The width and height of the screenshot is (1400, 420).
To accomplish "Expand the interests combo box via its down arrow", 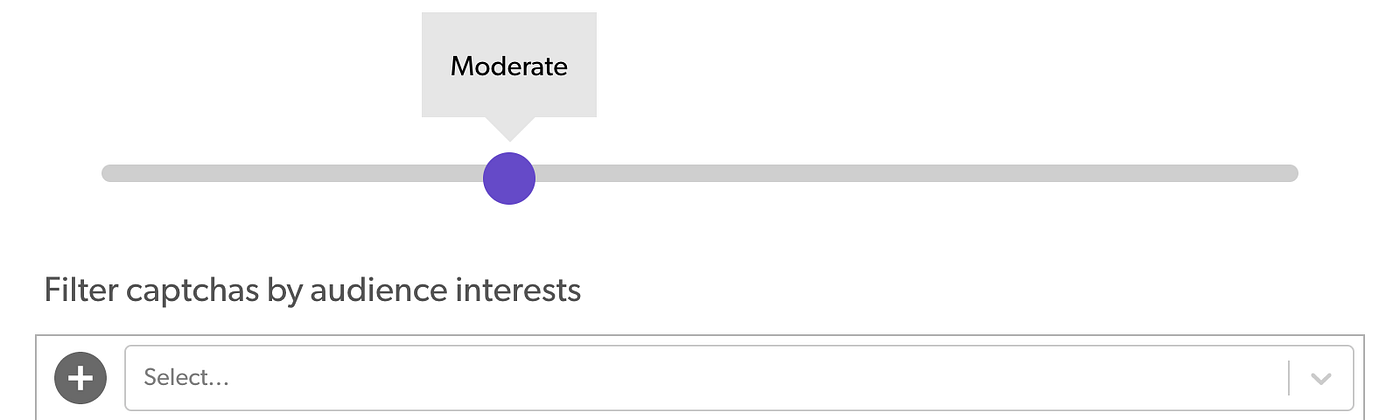I will click(1321, 378).
